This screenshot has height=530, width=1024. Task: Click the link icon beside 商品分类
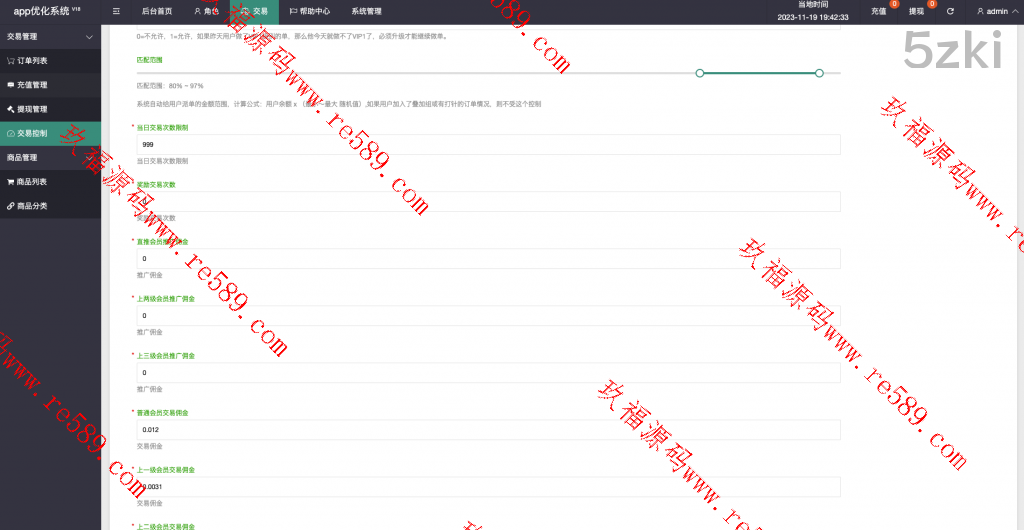click(11, 206)
